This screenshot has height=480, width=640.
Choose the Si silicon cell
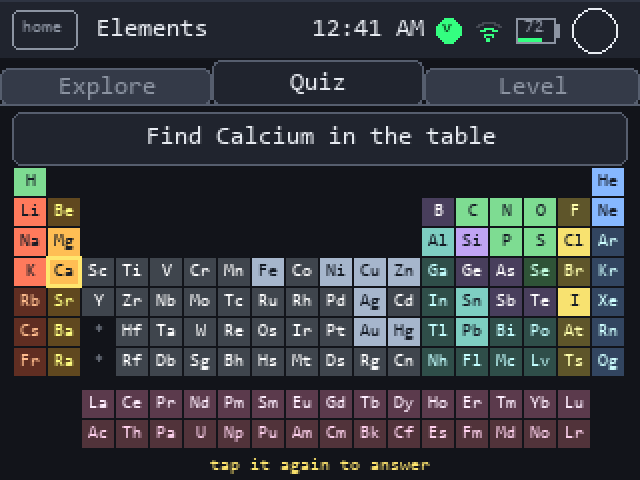(x=472, y=242)
